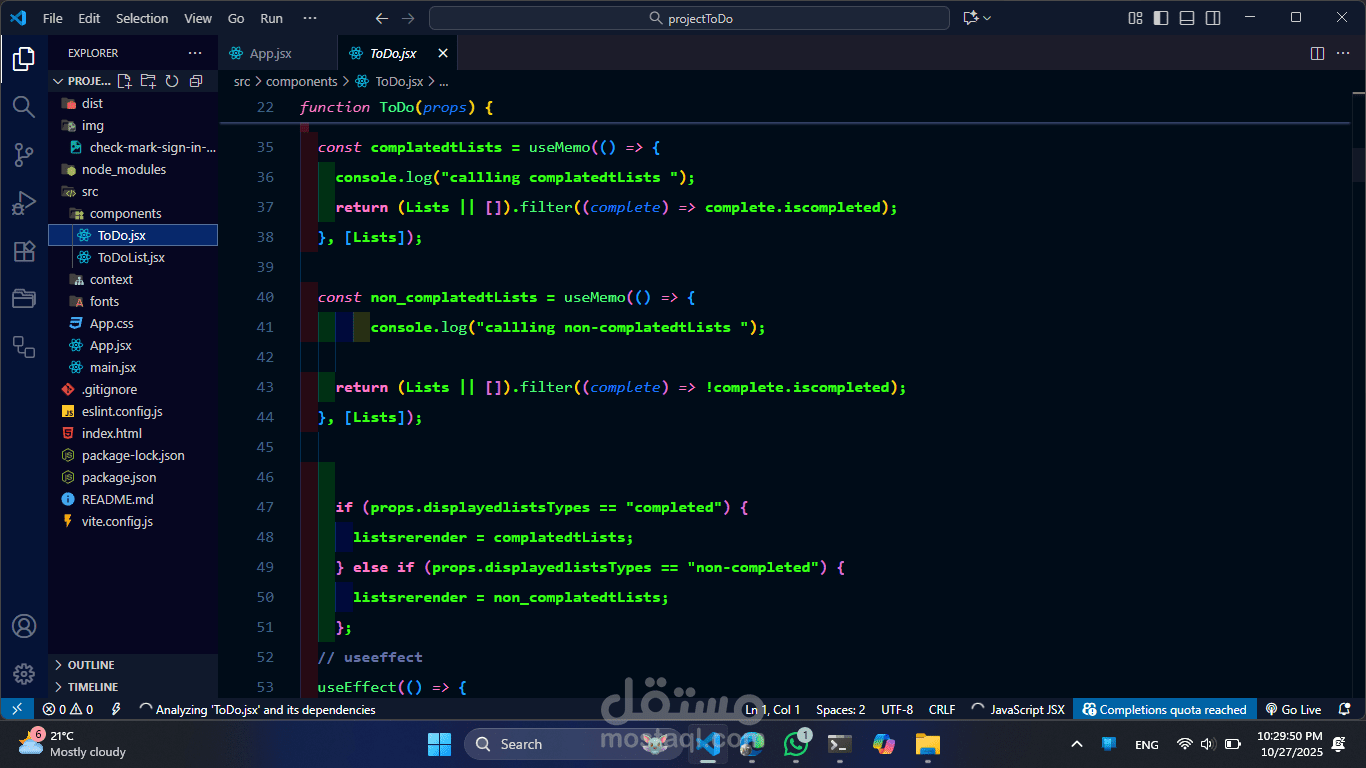Open the Extensions view
The width and height of the screenshot is (1366, 768).
[x=24, y=251]
